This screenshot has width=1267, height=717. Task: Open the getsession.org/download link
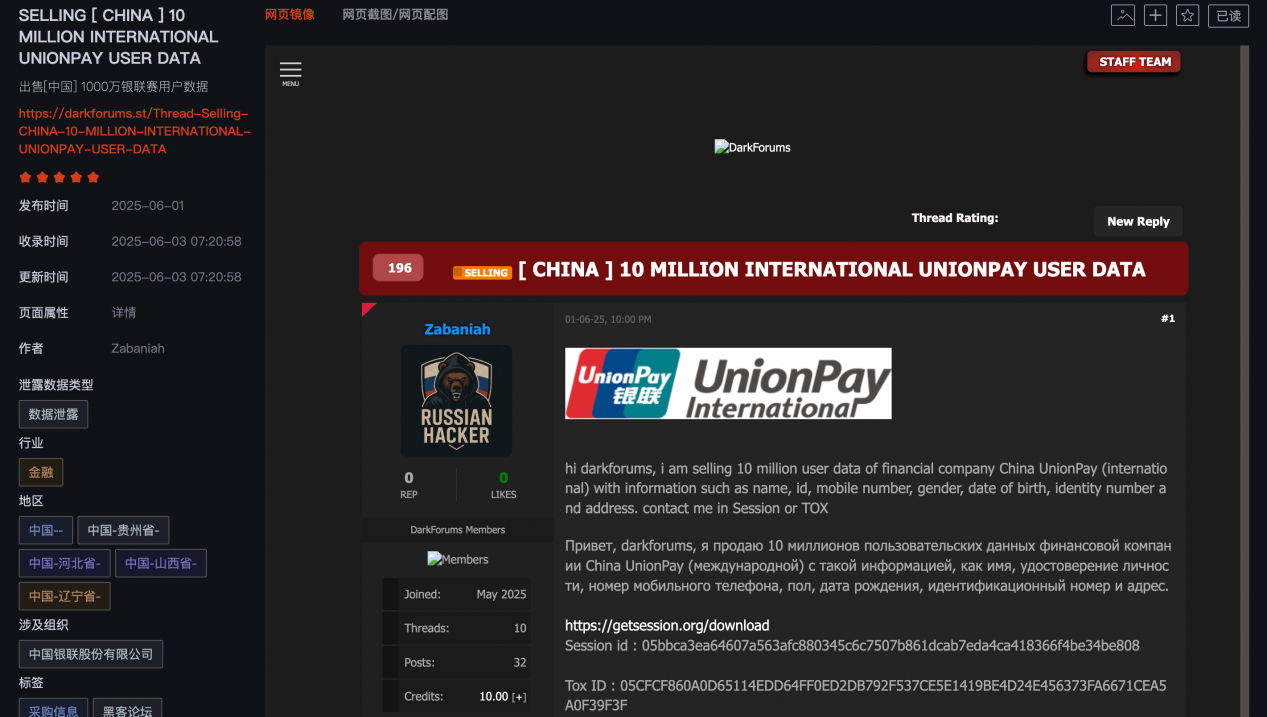667,625
